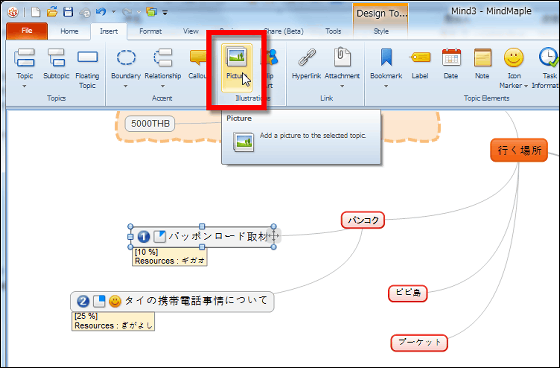Add an Attachment with the paperclip icon
Screen dimensions: 560x368
pyautogui.click(x=342, y=64)
